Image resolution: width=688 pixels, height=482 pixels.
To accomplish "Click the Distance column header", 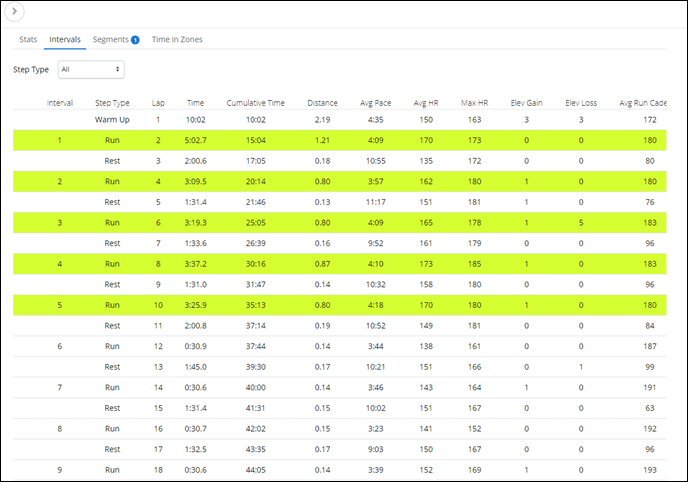I will click(322, 103).
